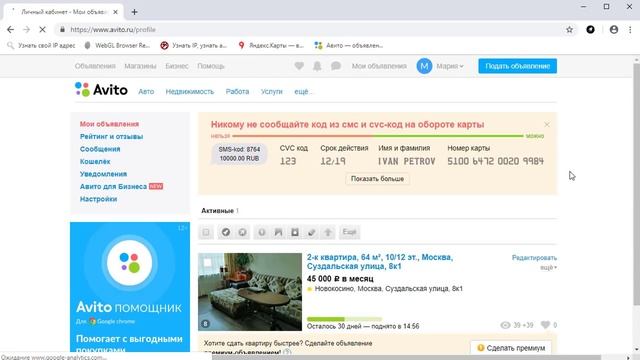Dismiss the SMS code warning banner

click(547, 124)
